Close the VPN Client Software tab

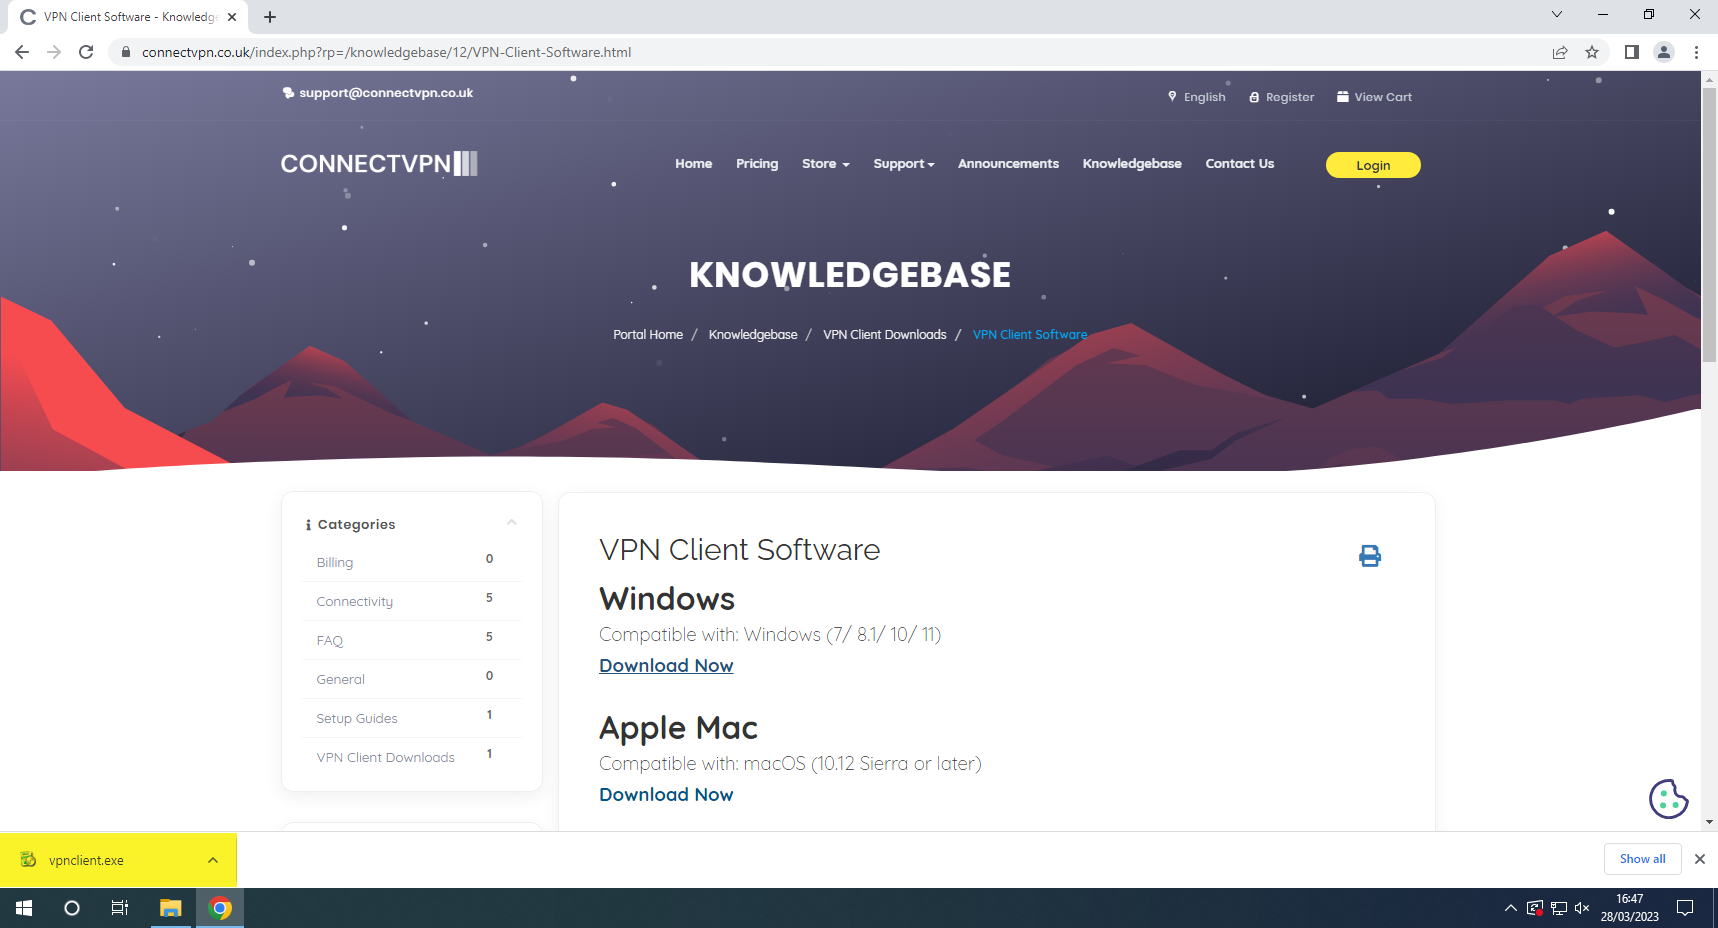click(232, 17)
